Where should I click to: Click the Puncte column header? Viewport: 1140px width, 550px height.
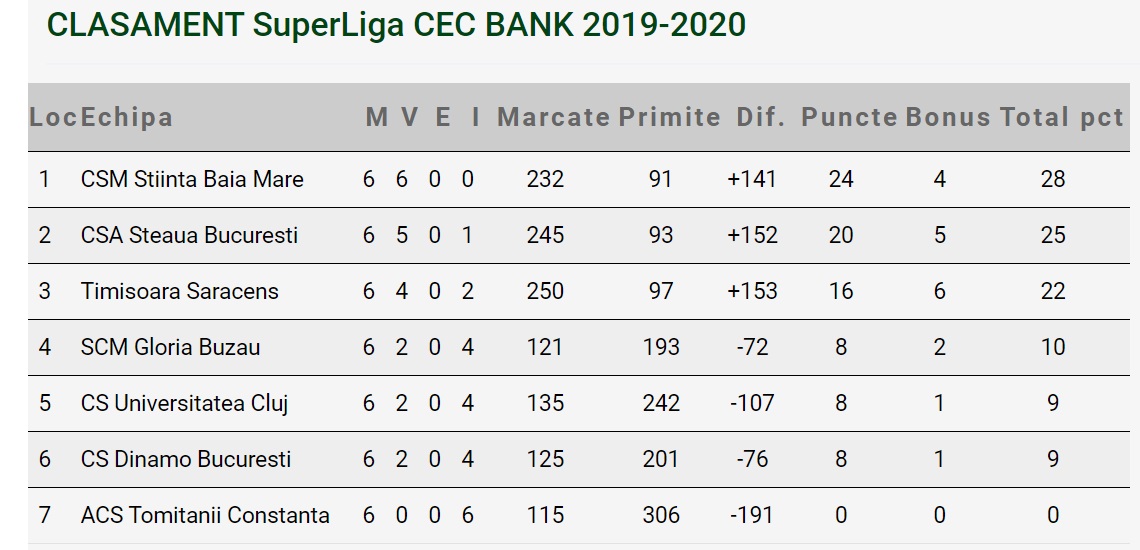(x=849, y=117)
